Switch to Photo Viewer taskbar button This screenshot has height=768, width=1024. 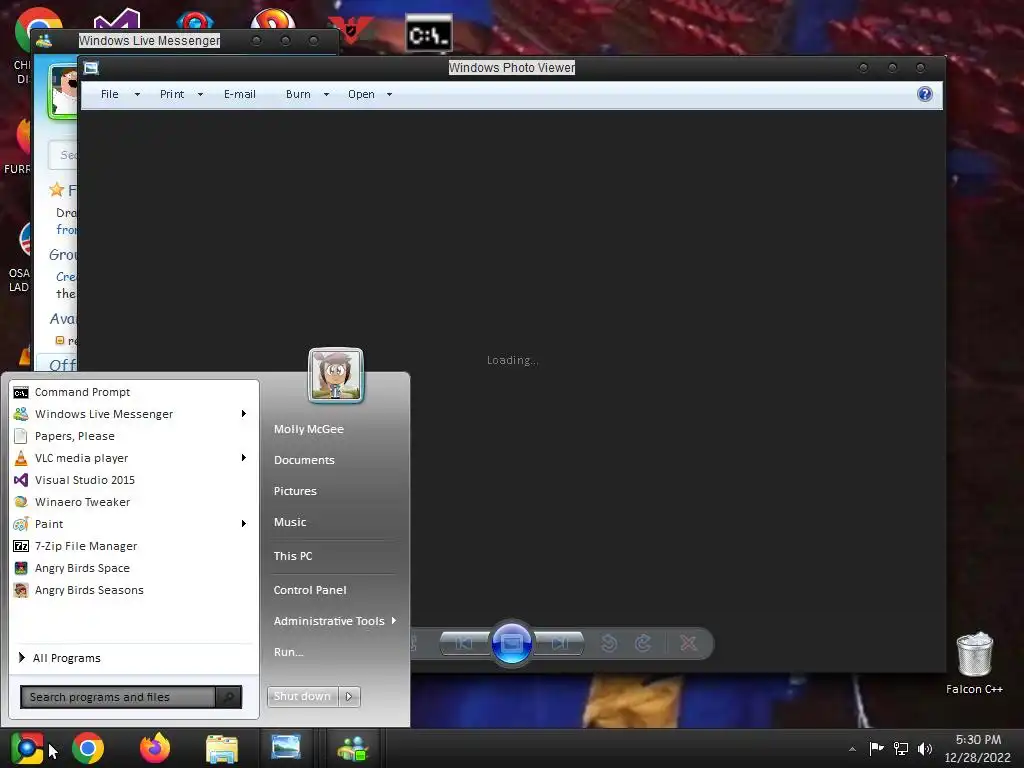286,748
